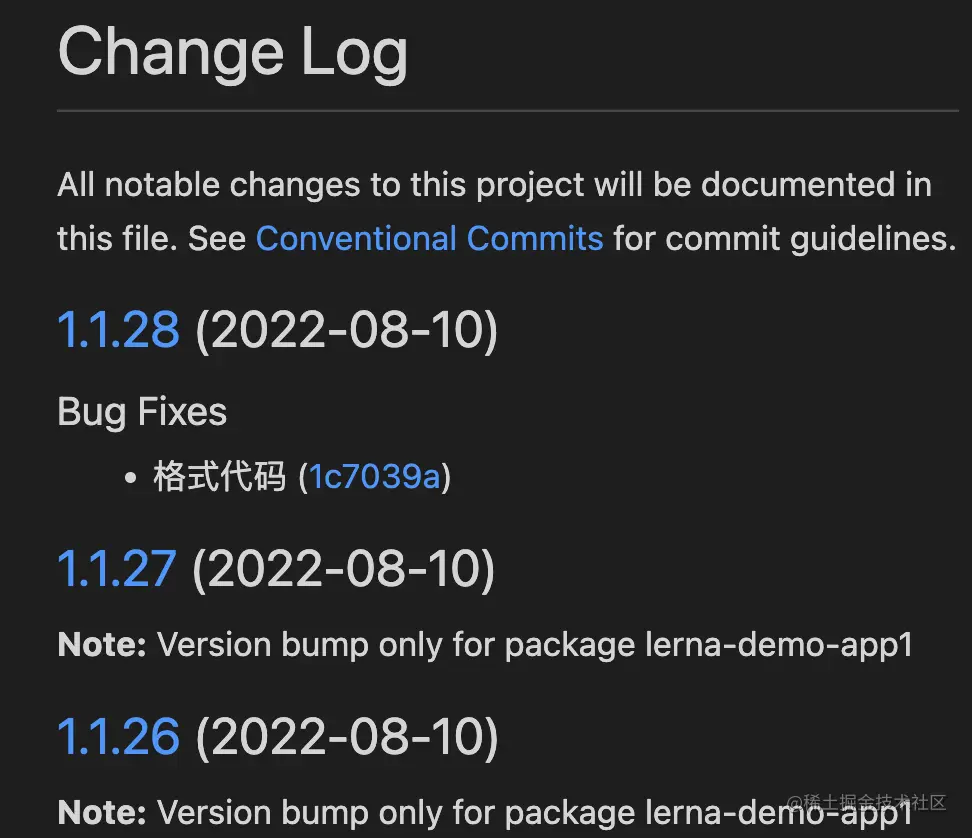Click the Bug Fixes subheading
Viewport: 972px width, 838px height.
tap(142, 412)
